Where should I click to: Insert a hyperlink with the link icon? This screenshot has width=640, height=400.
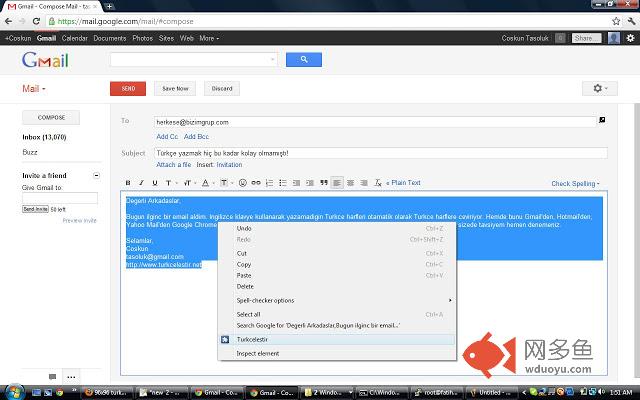pos(256,183)
